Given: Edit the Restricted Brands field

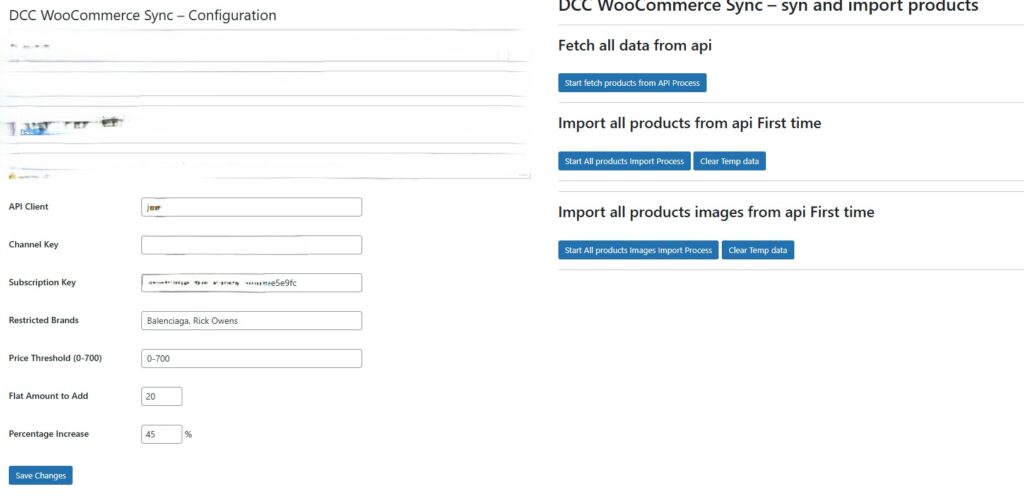Looking at the screenshot, I should coord(251,320).
